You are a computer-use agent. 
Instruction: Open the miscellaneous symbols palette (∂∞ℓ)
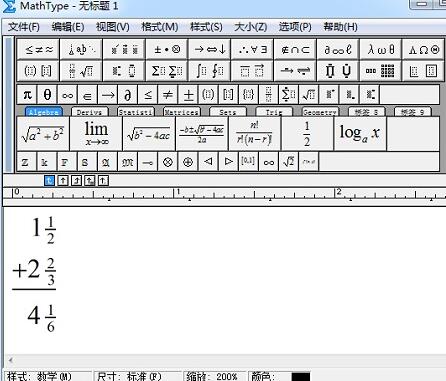(x=338, y=50)
